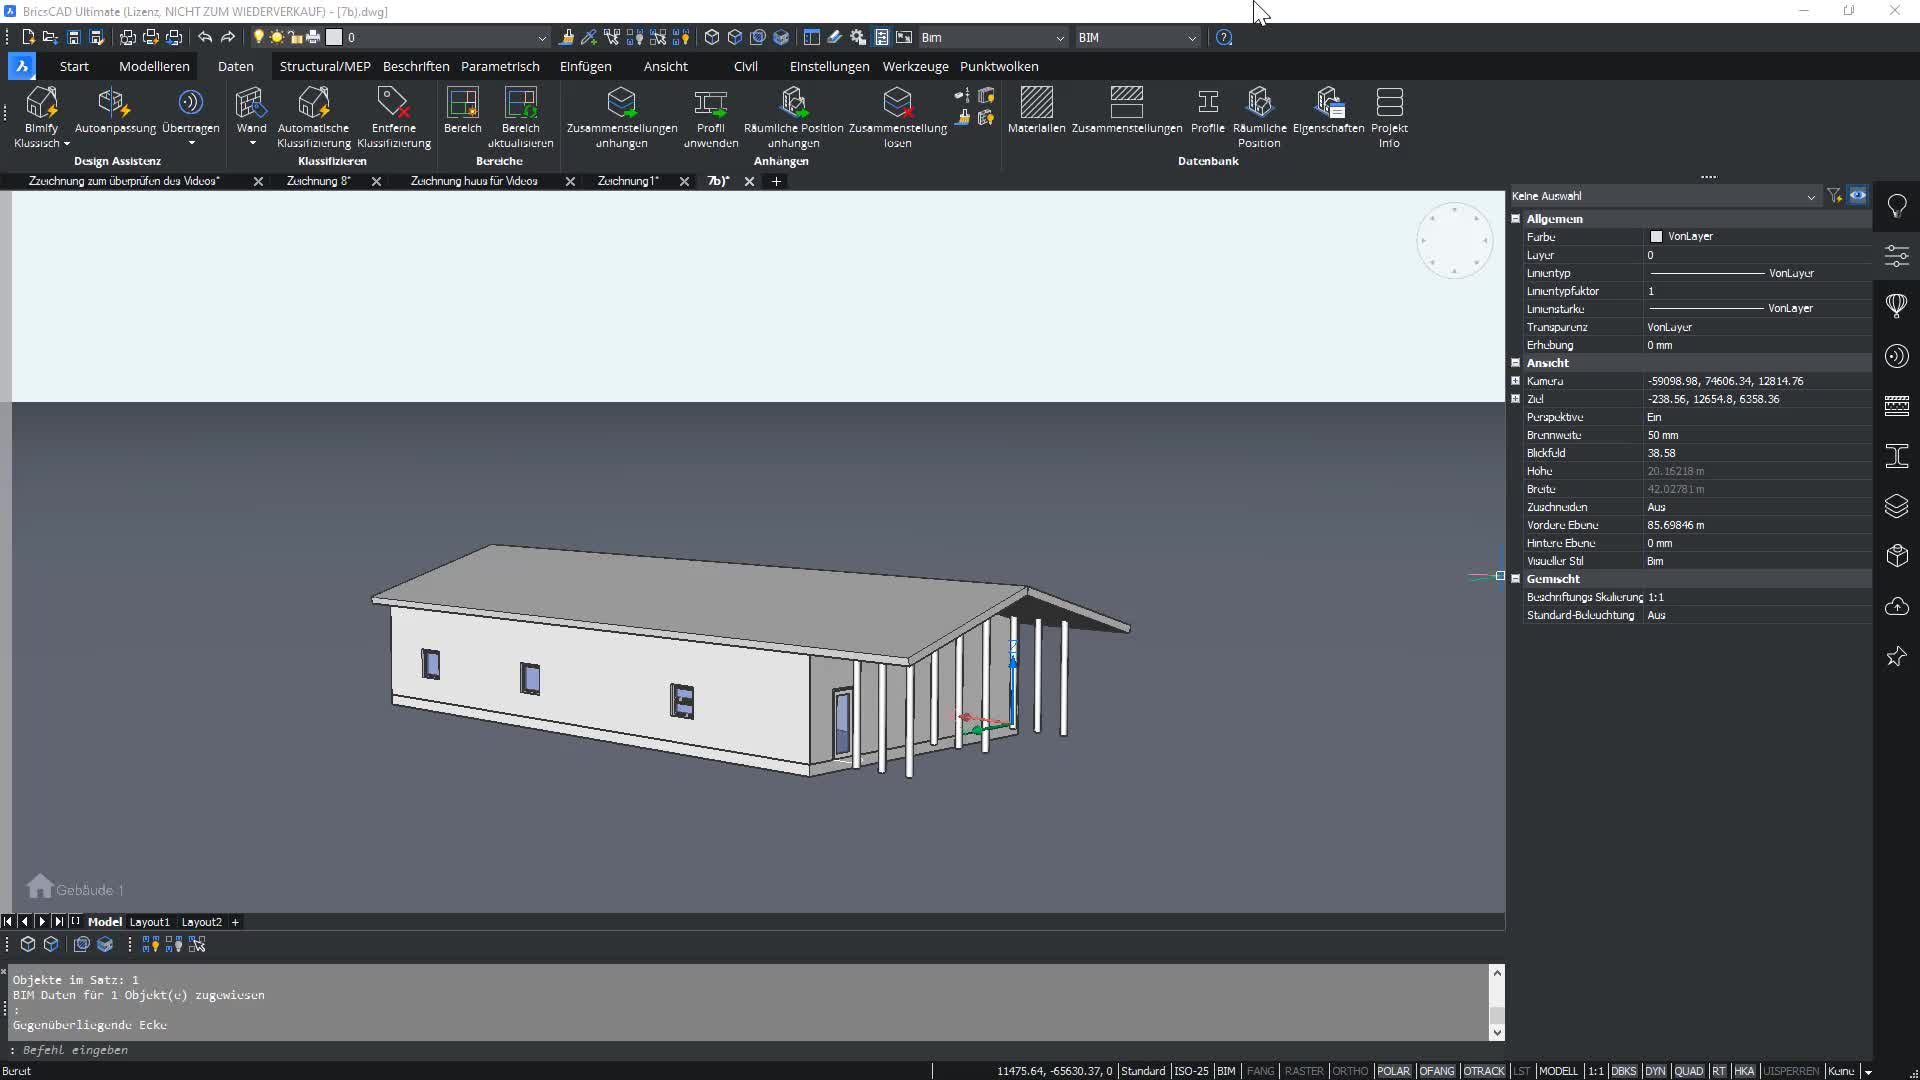1920x1080 pixels.
Task: Click the 1:1 scale in status bar
Action: (x=1595, y=1071)
